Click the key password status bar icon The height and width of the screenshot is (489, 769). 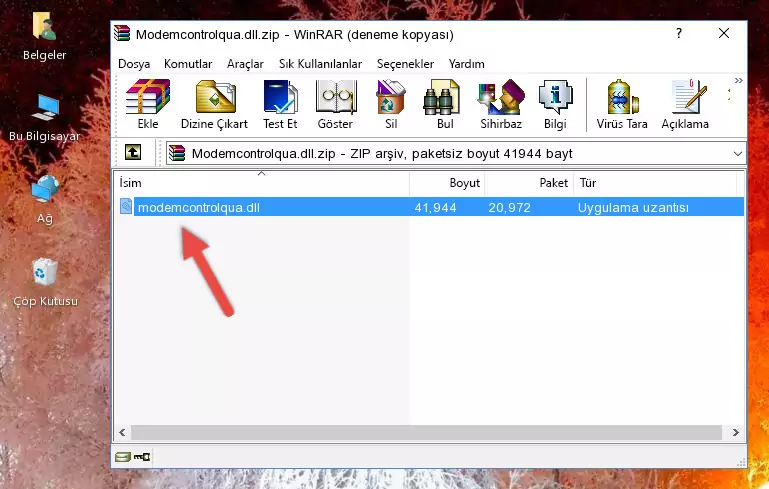142,457
